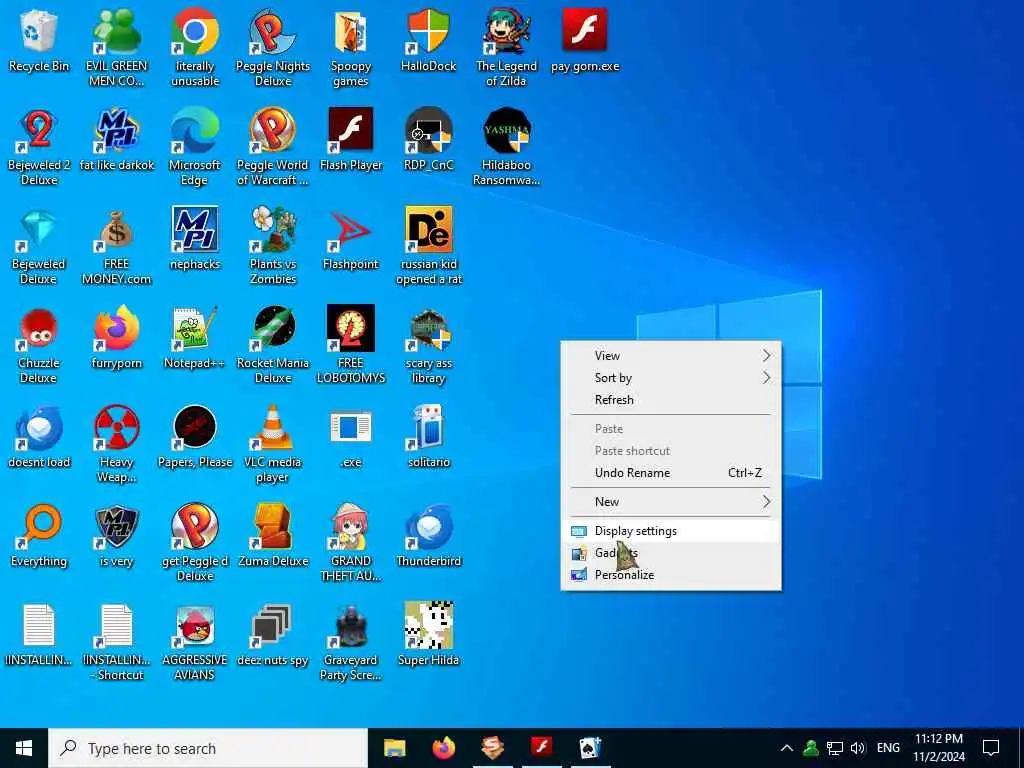Choose Undo Rename in the context menu
This screenshot has width=1024, height=768.
[671, 473]
